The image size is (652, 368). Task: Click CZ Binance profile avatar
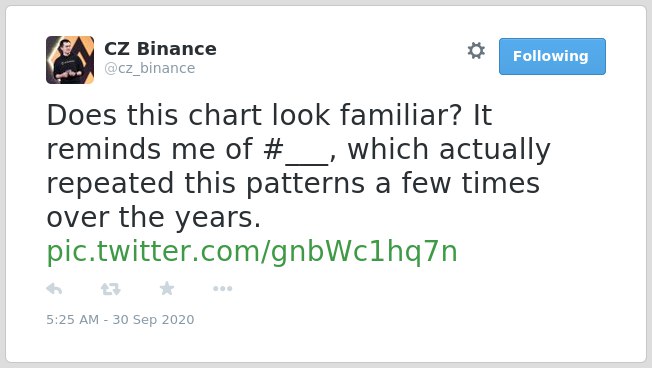(70, 60)
